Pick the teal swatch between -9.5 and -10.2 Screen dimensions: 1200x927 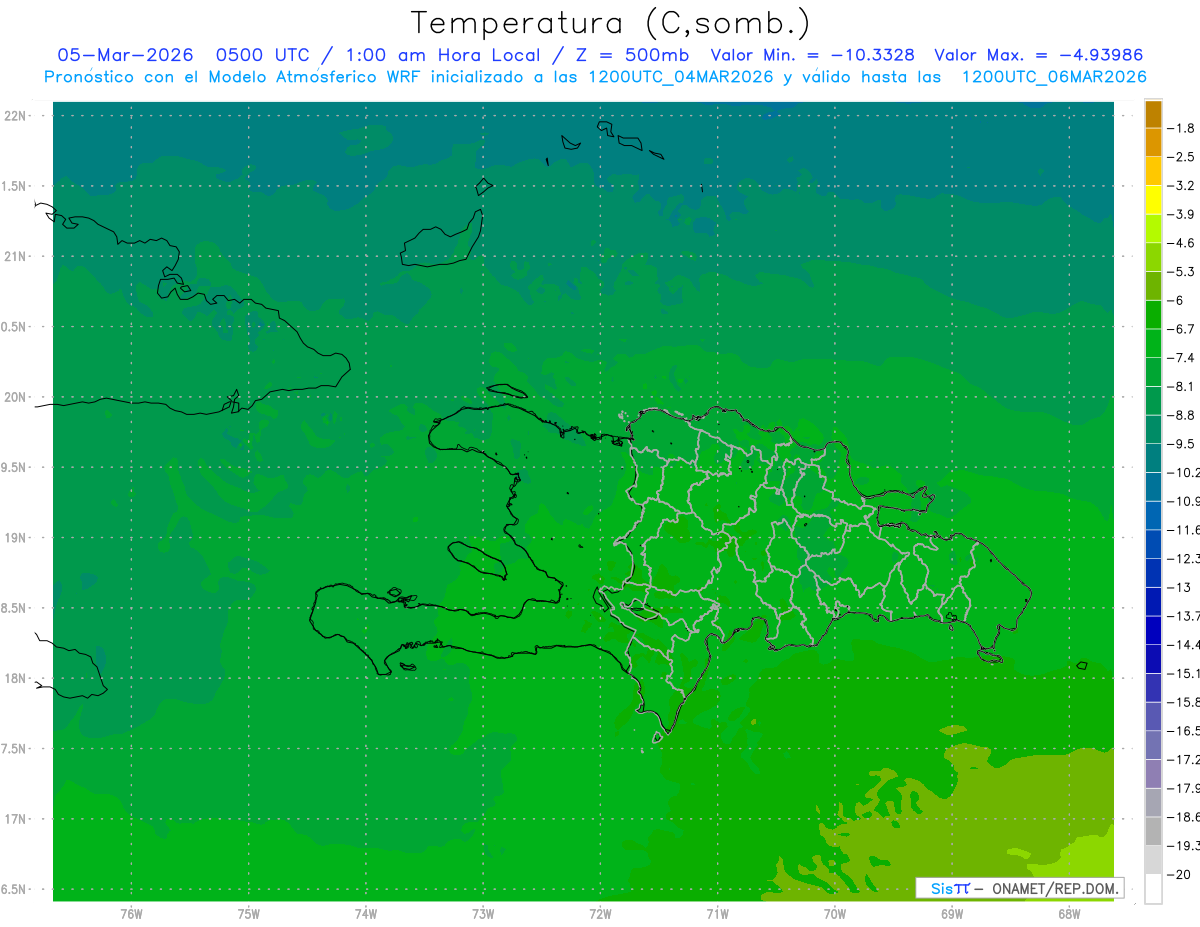pos(1154,458)
